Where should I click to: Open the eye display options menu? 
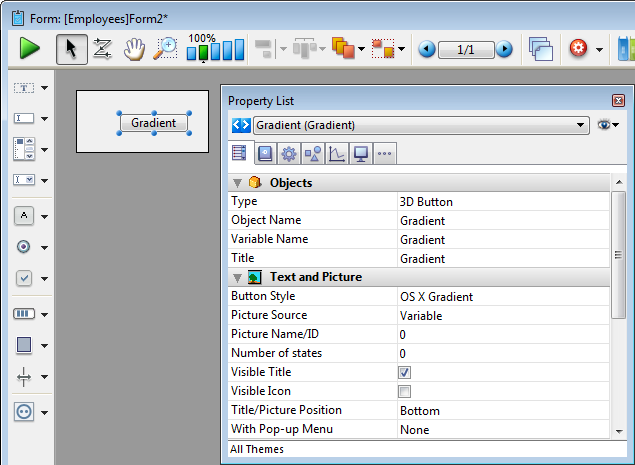coord(607,125)
